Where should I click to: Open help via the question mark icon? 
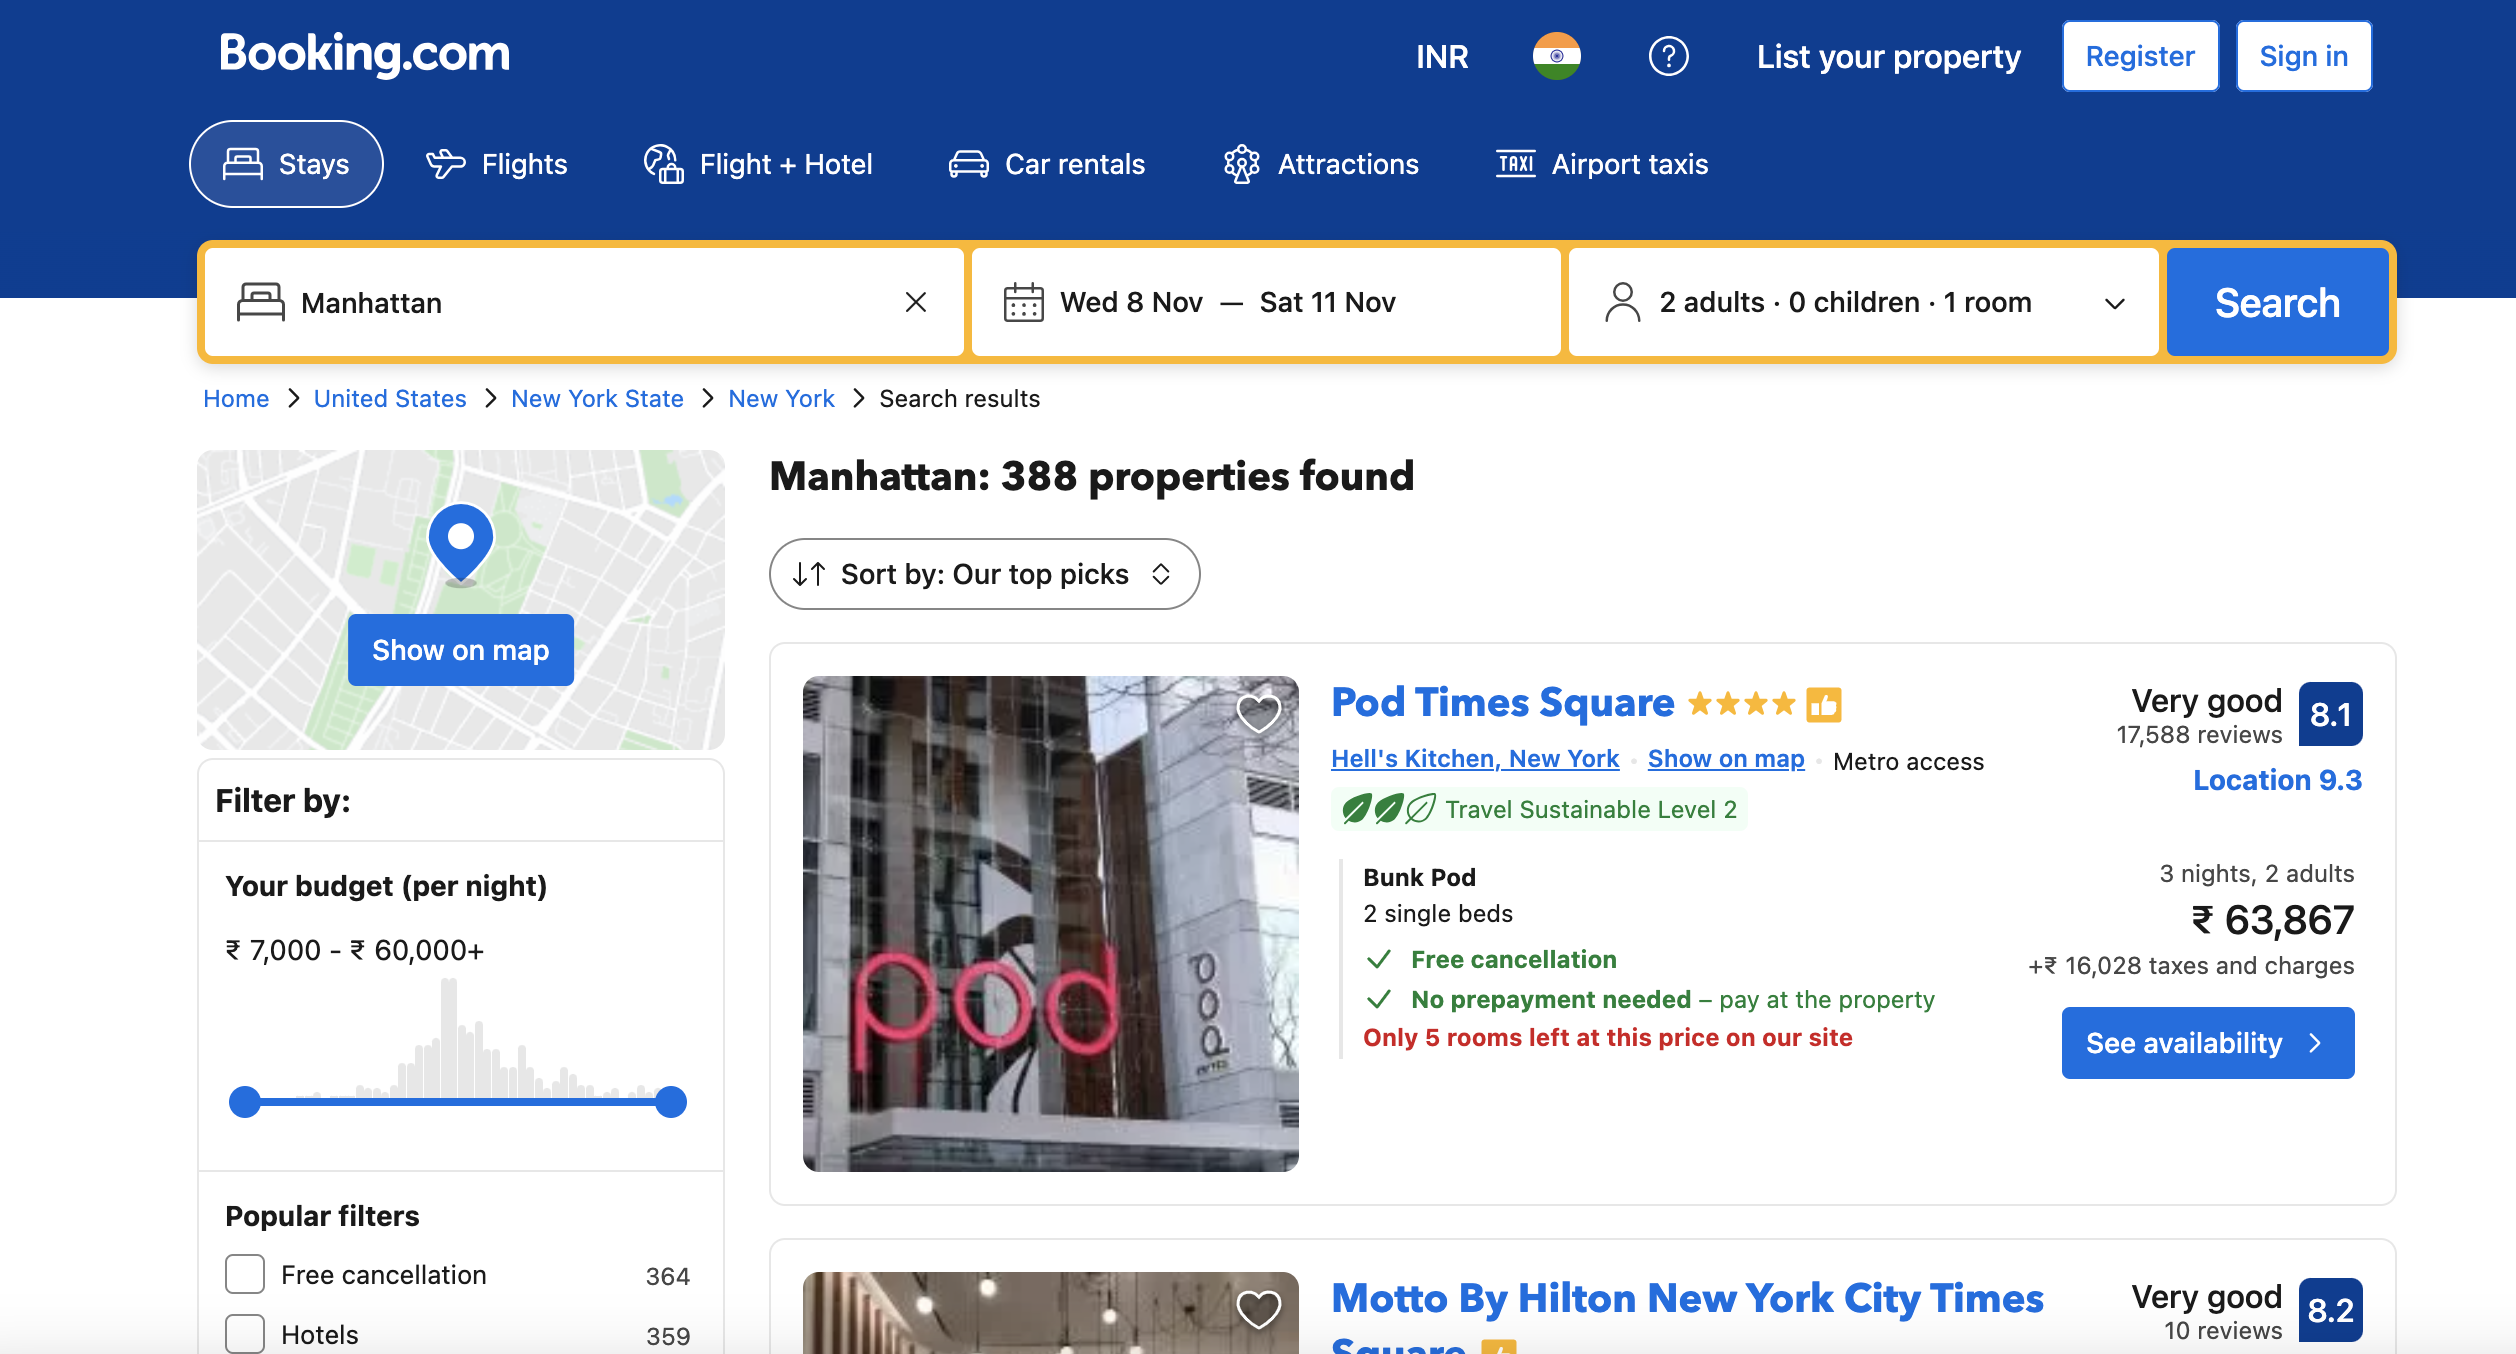[1668, 56]
